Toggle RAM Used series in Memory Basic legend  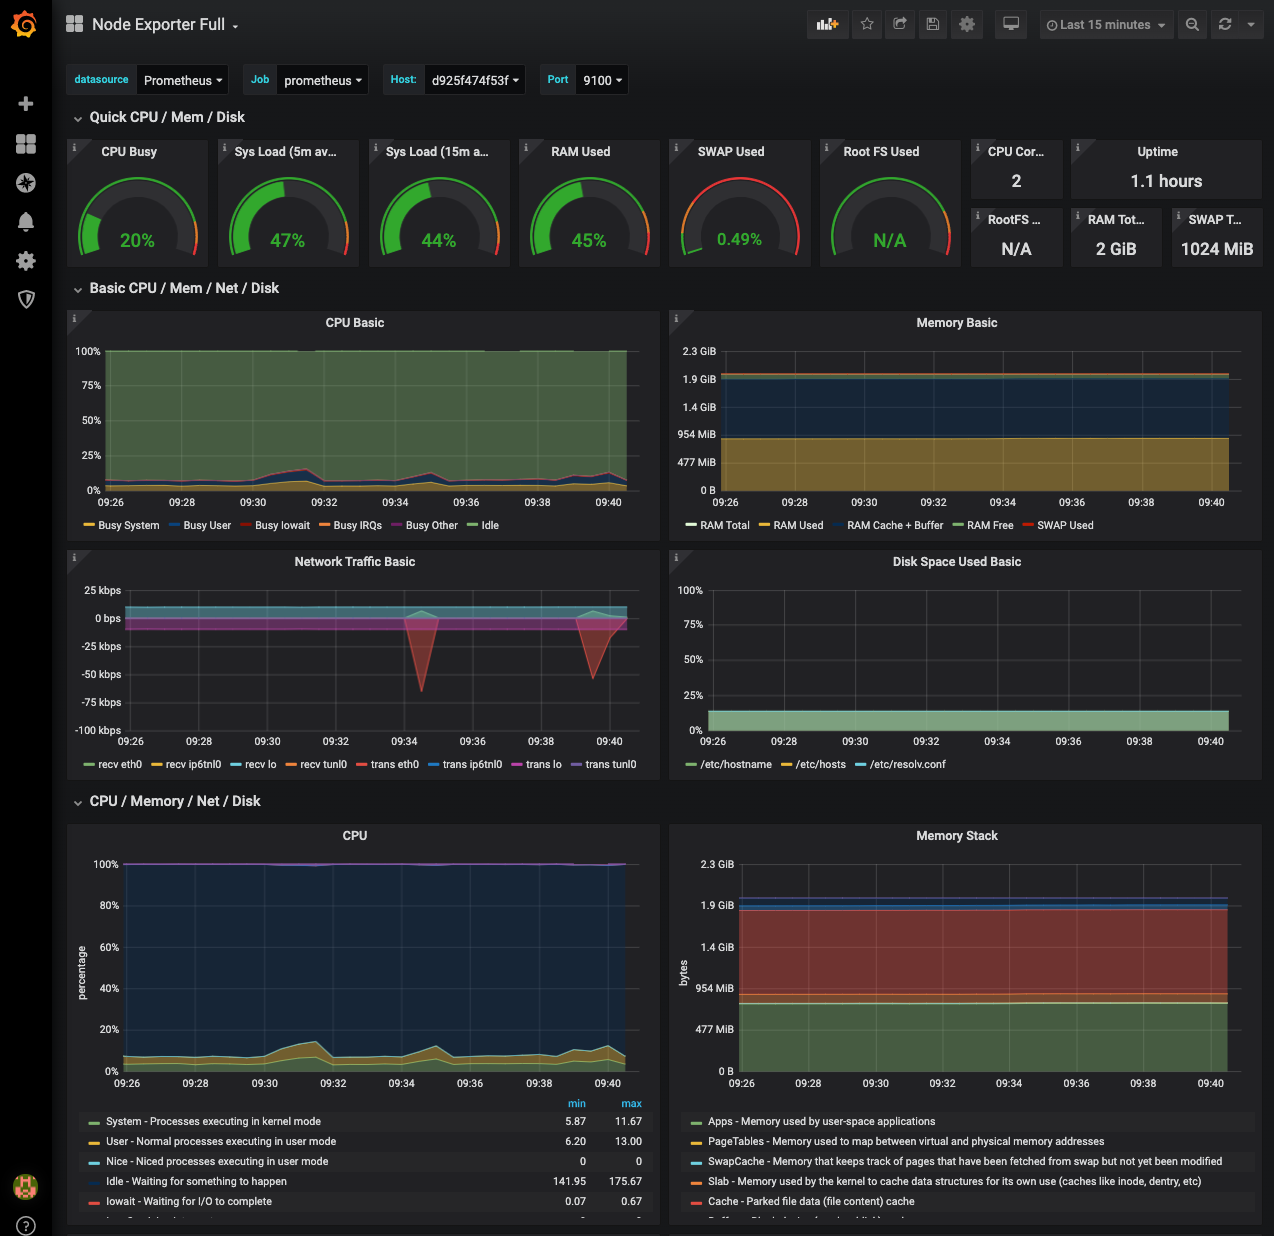point(798,525)
